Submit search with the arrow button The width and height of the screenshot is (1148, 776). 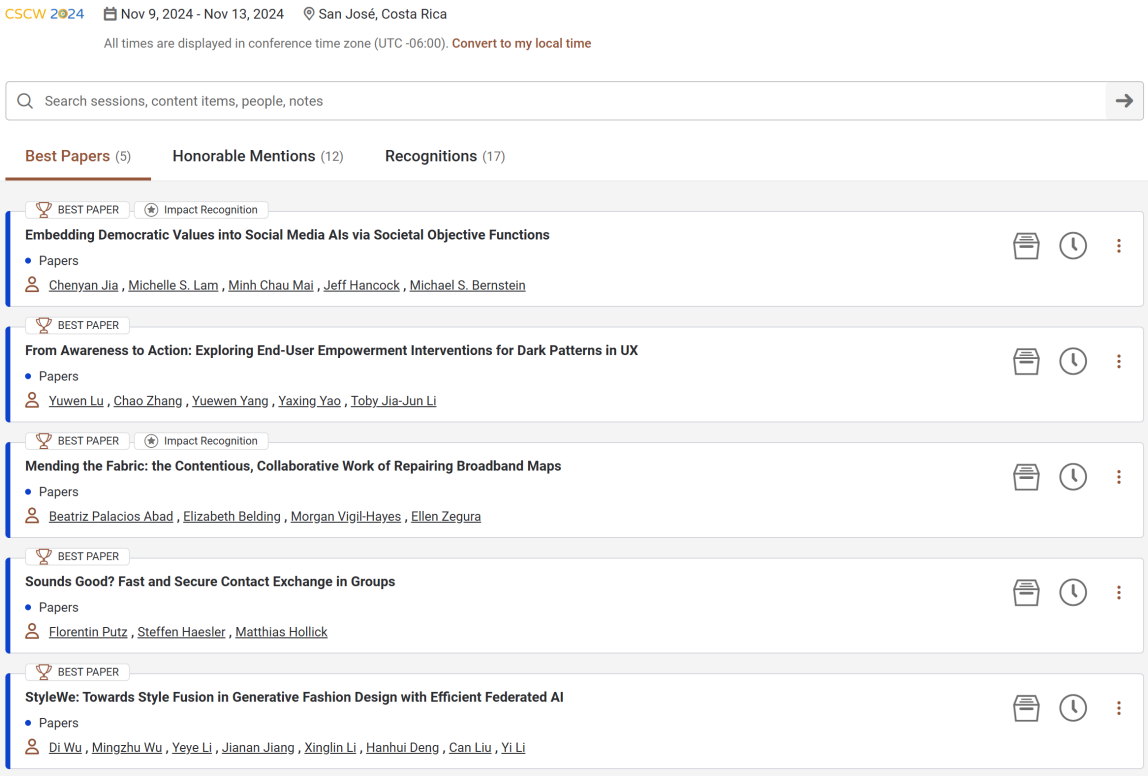(x=1124, y=101)
